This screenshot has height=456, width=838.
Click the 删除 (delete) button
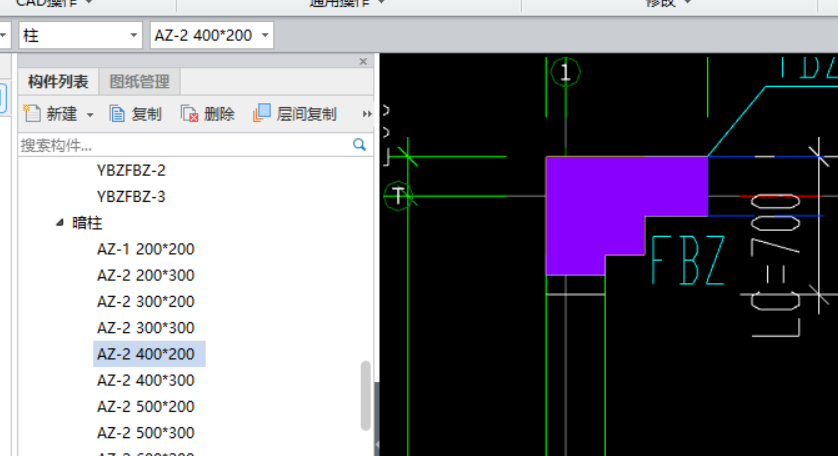point(208,114)
